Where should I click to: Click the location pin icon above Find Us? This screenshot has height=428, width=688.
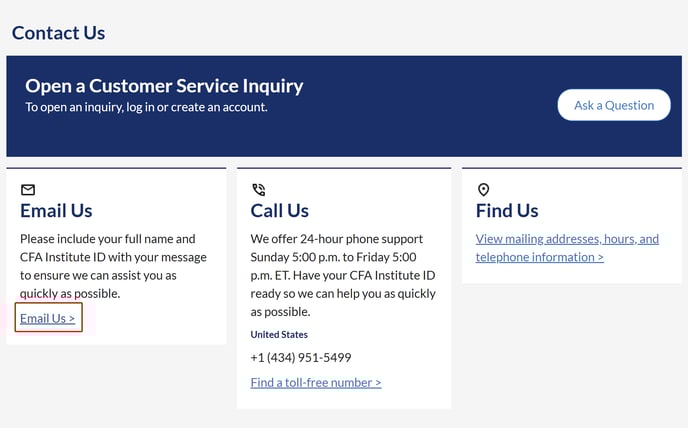[483, 190]
